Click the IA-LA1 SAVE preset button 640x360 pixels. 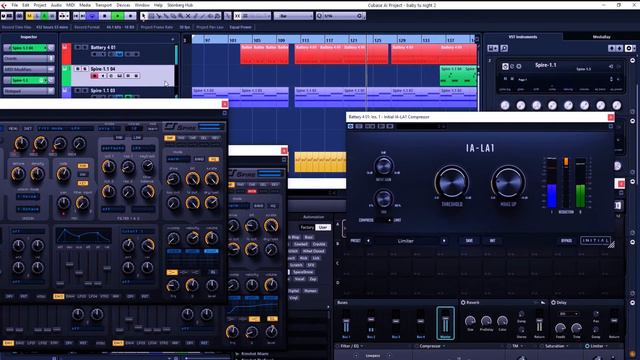469,241
